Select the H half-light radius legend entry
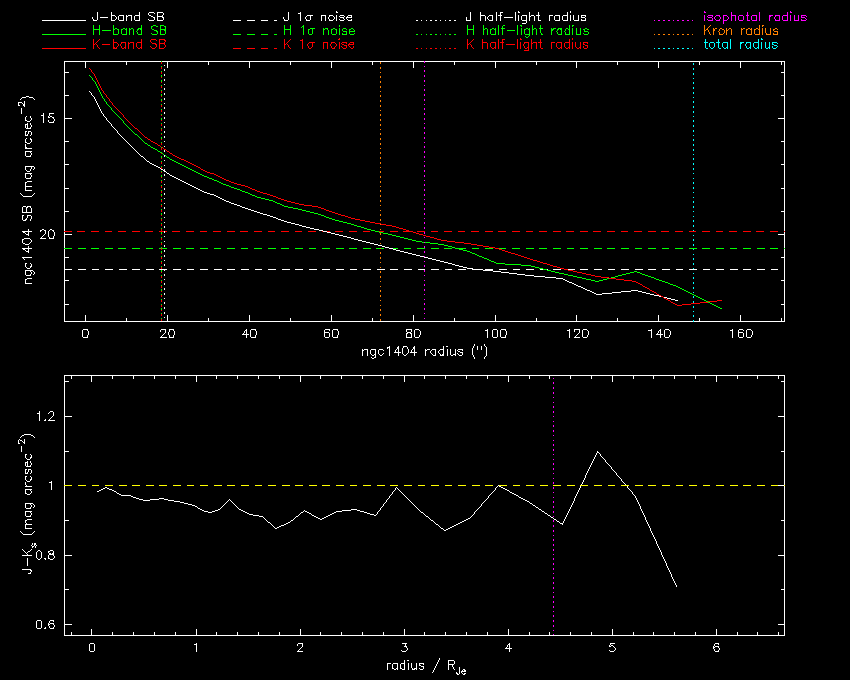The width and height of the screenshot is (850, 680). click(527, 32)
